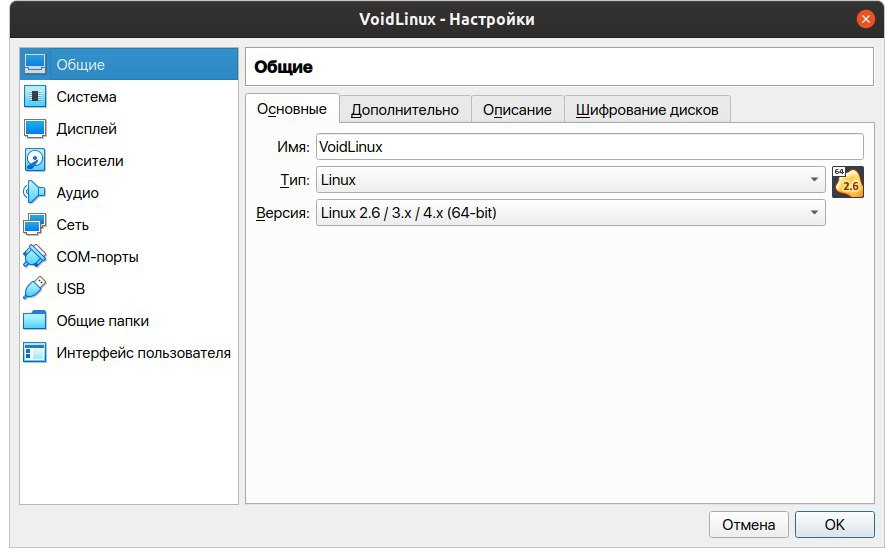The image size is (894, 557).
Task: Switch to the Дополнительно tab
Action: [405, 109]
